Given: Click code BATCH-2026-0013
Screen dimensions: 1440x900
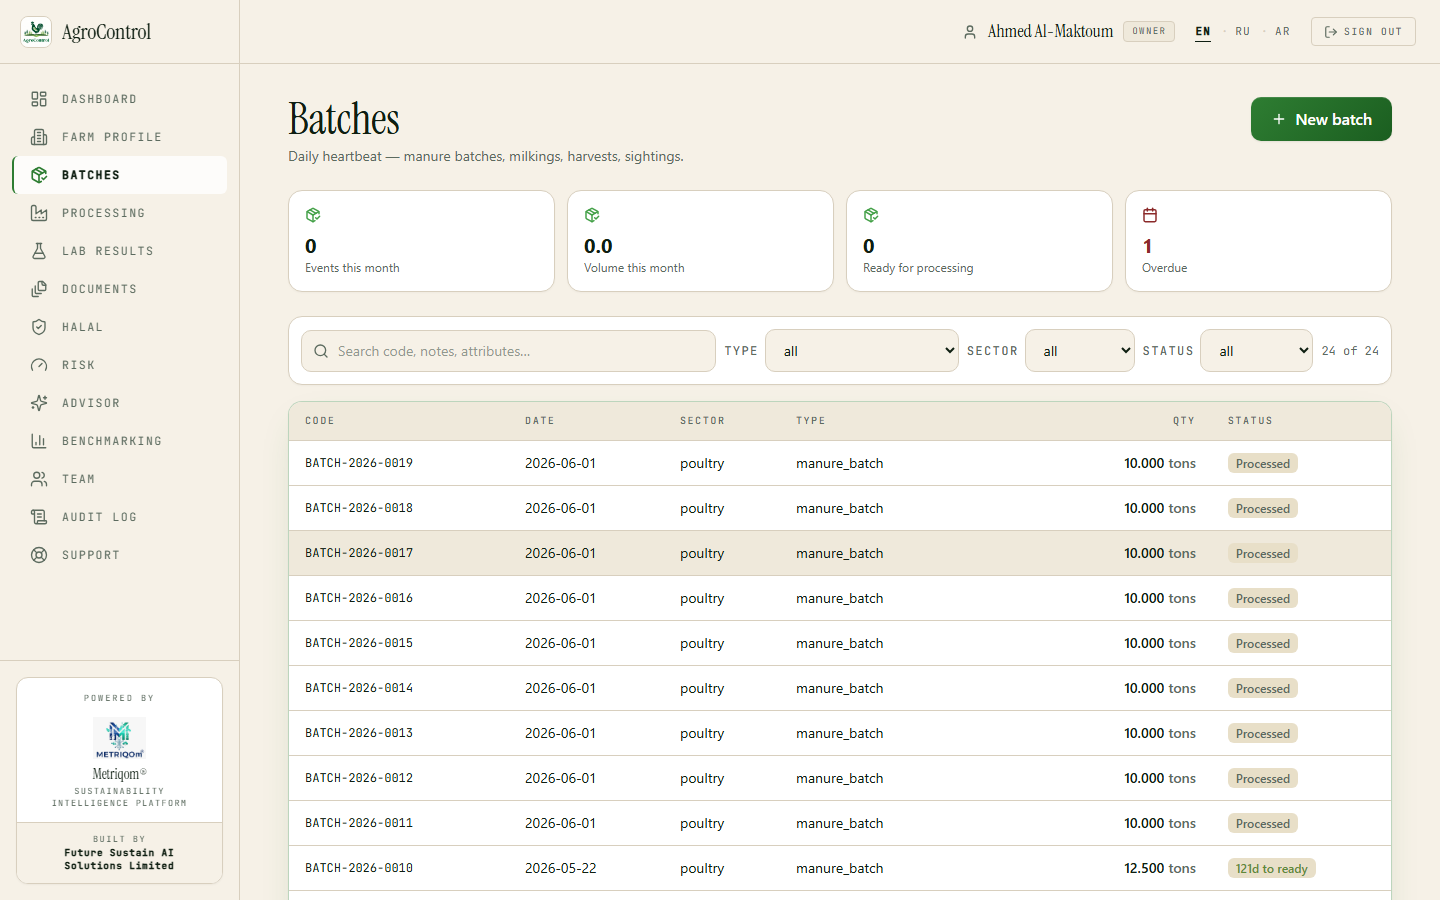Looking at the screenshot, I should point(359,733).
